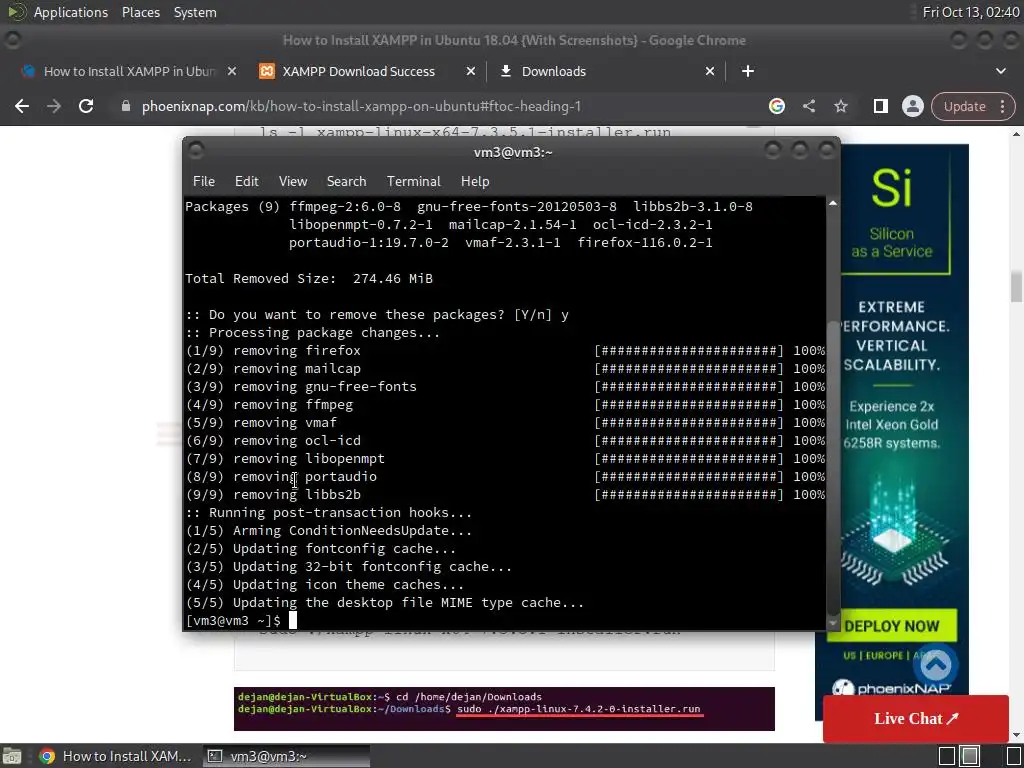The height and width of the screenshot is (768, 1024).
Task: Open terminal Search menu
Action: 346,182
